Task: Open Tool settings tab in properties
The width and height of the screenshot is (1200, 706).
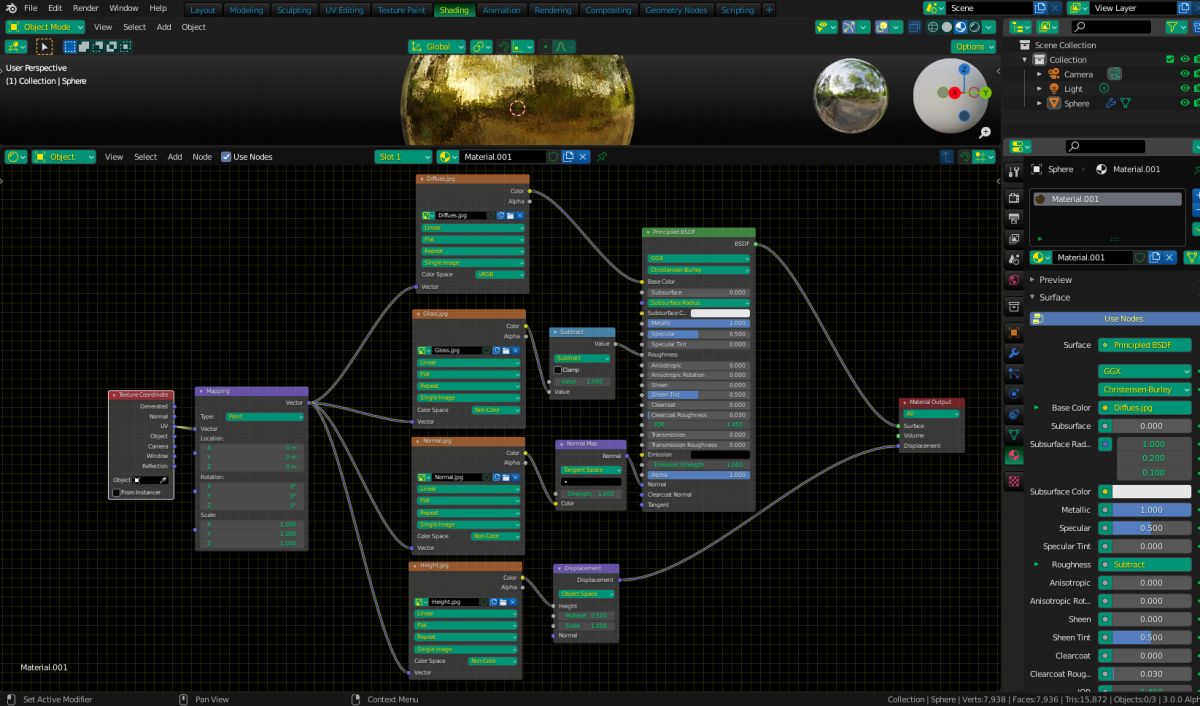Action: 1014,171
